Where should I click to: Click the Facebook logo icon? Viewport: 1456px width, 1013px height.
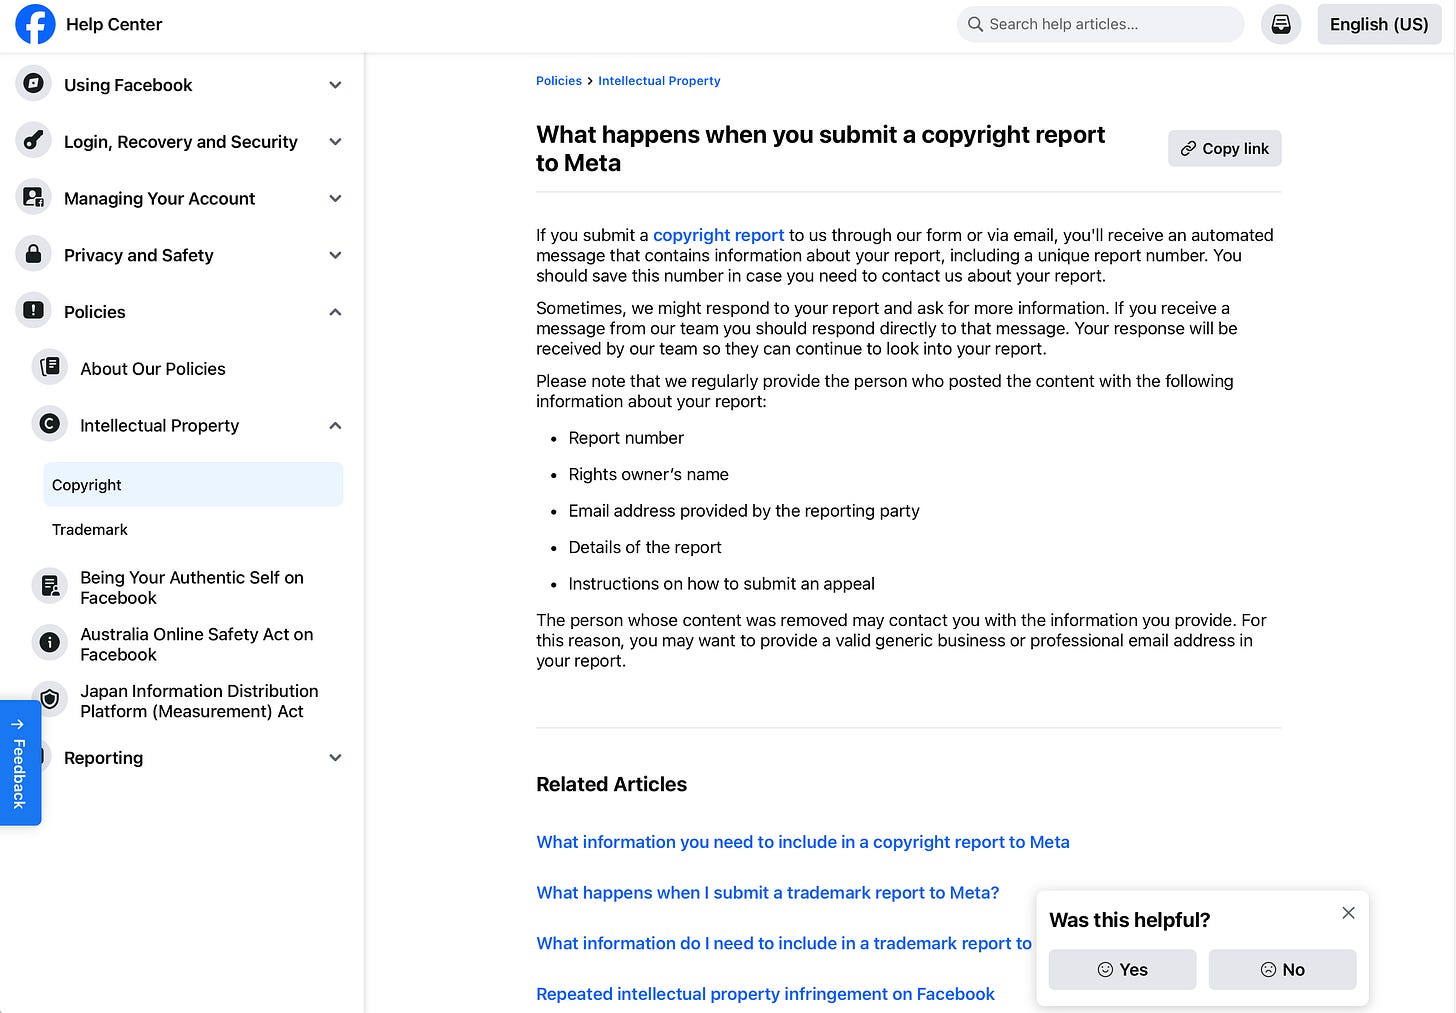(x=35, y=24)
